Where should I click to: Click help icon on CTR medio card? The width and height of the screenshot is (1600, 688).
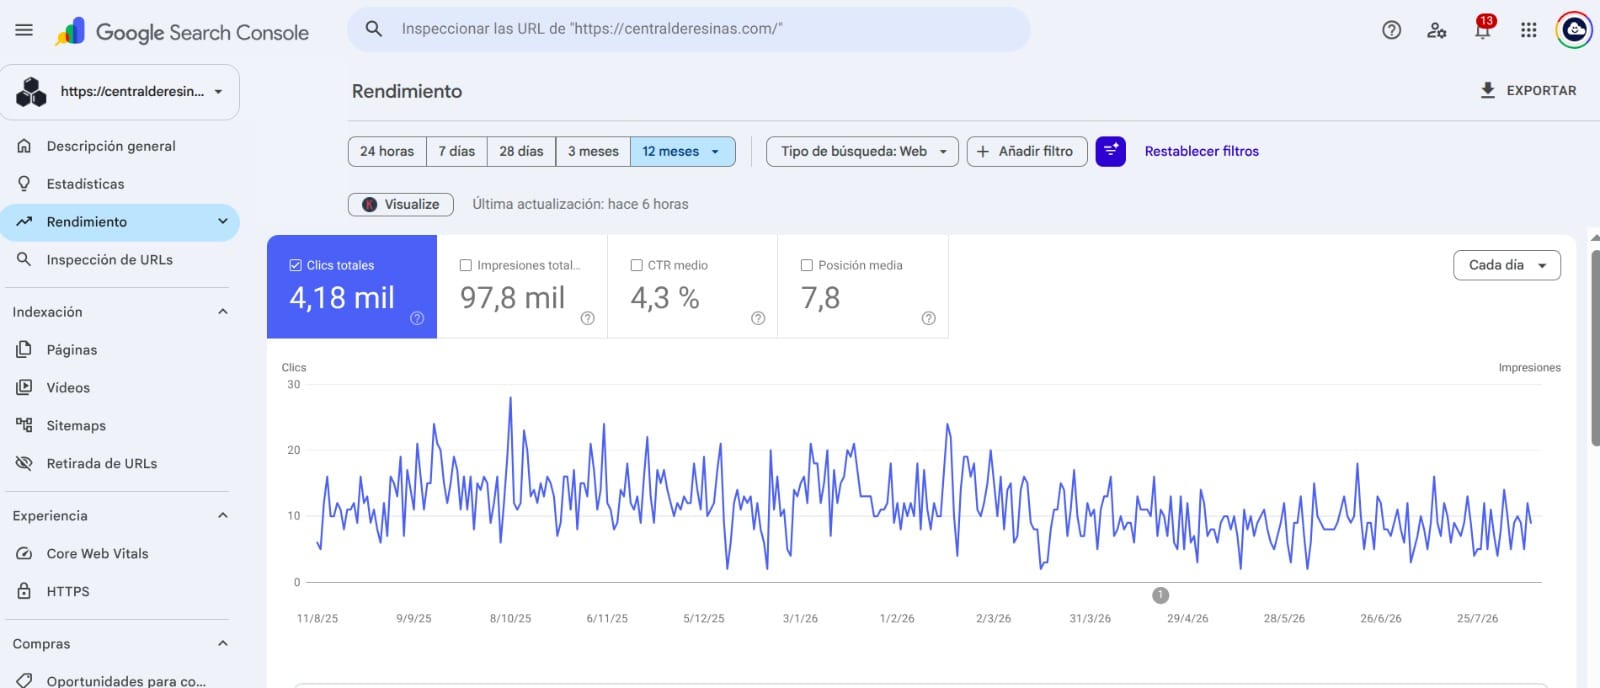point(758,318)
